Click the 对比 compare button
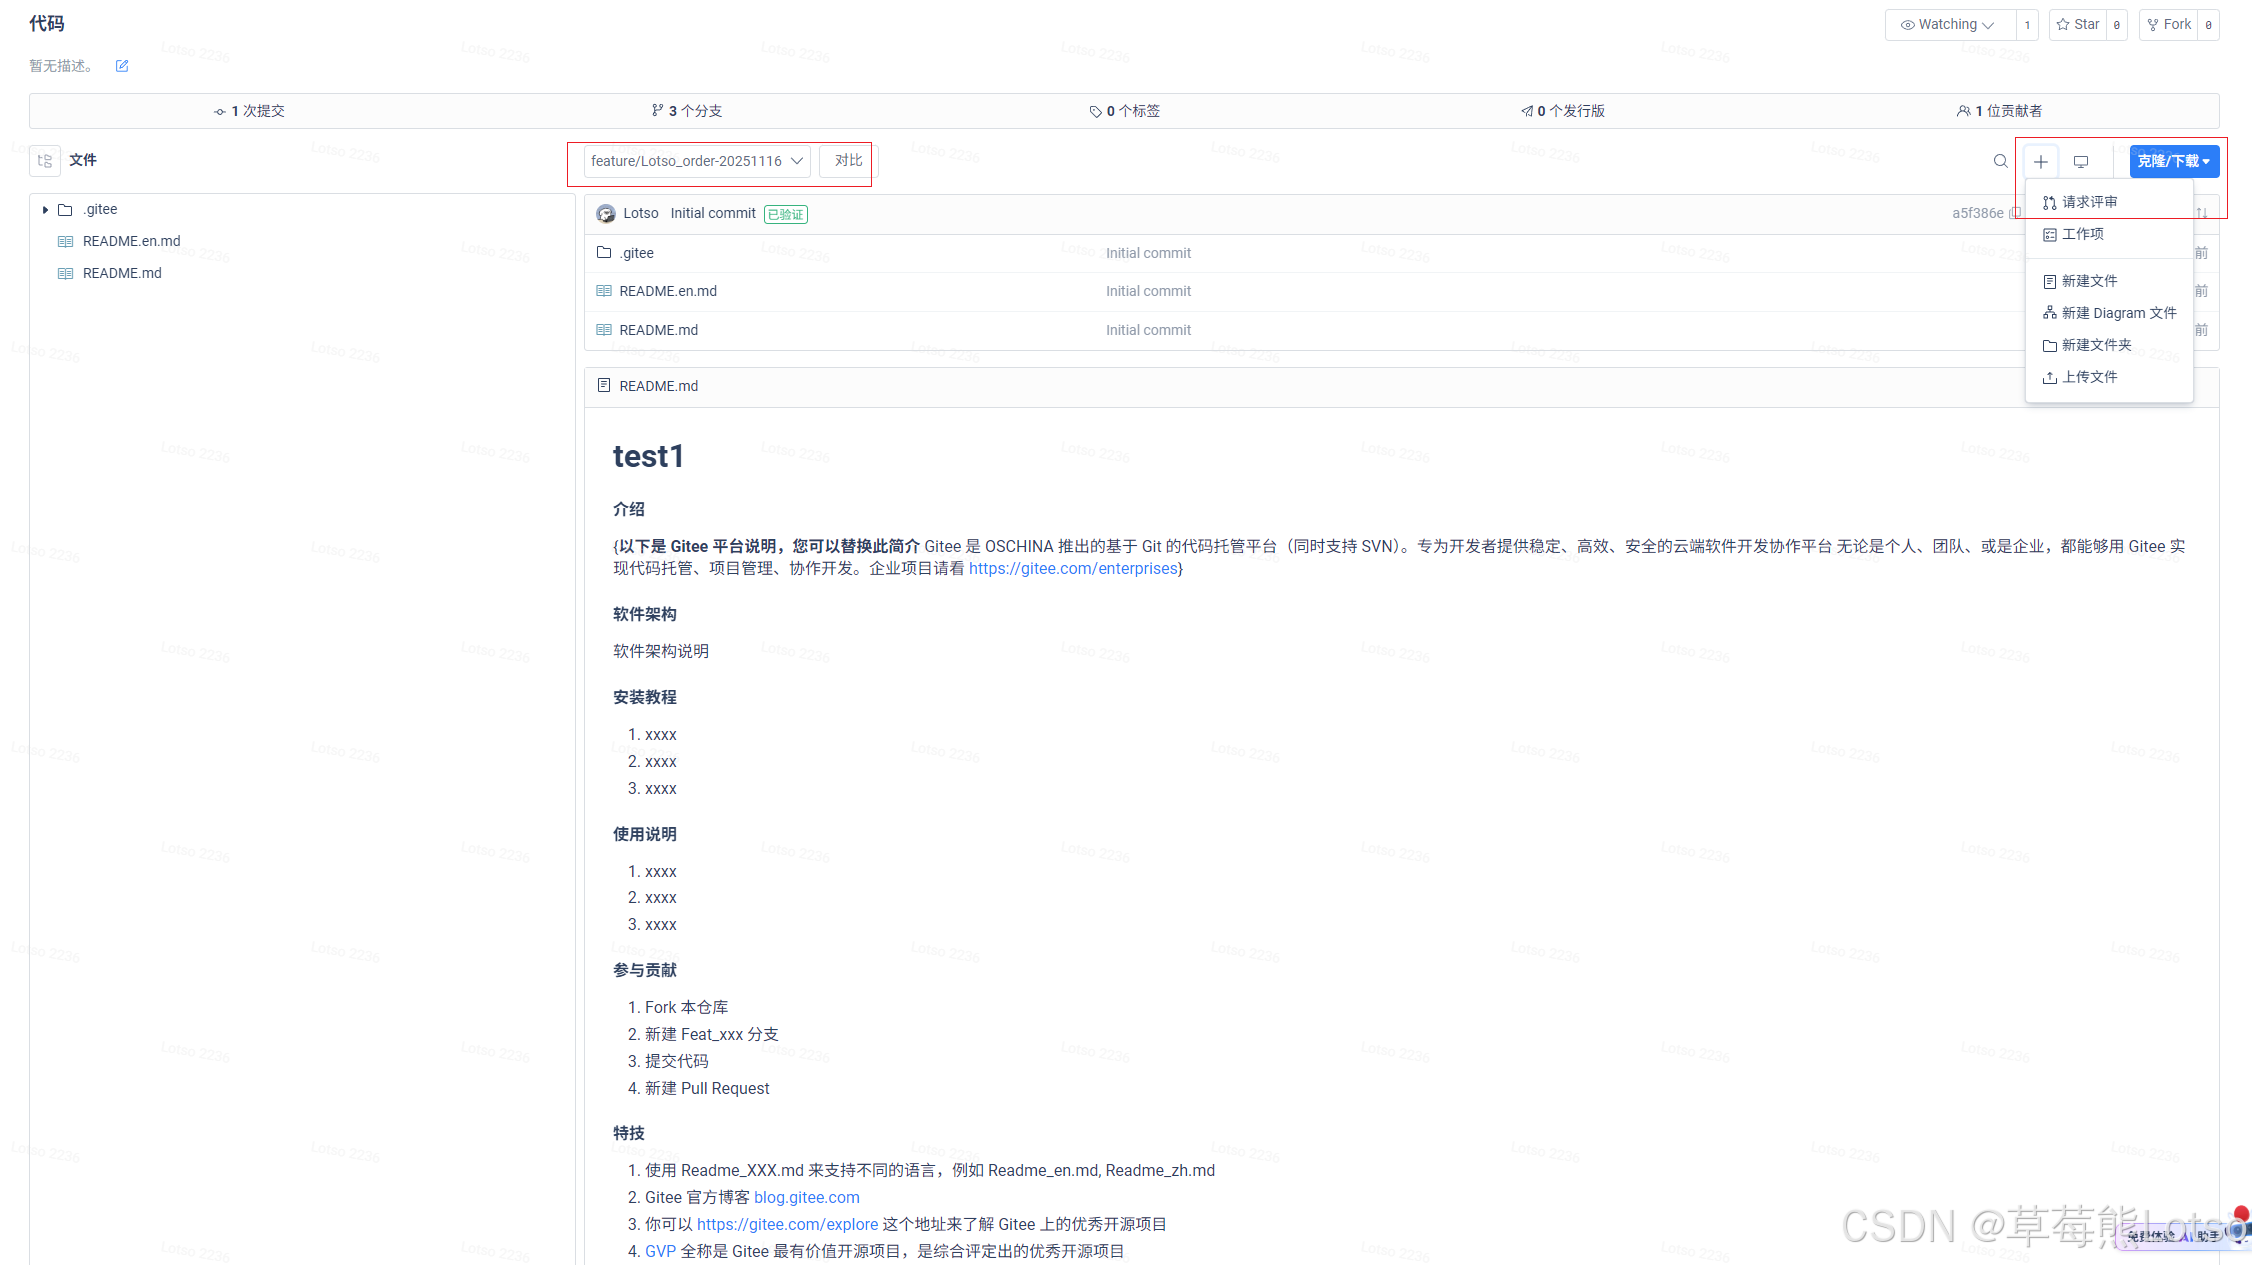Viewport: 2252px width, 1265px height. pyautogui.click(x=847, y=161)
